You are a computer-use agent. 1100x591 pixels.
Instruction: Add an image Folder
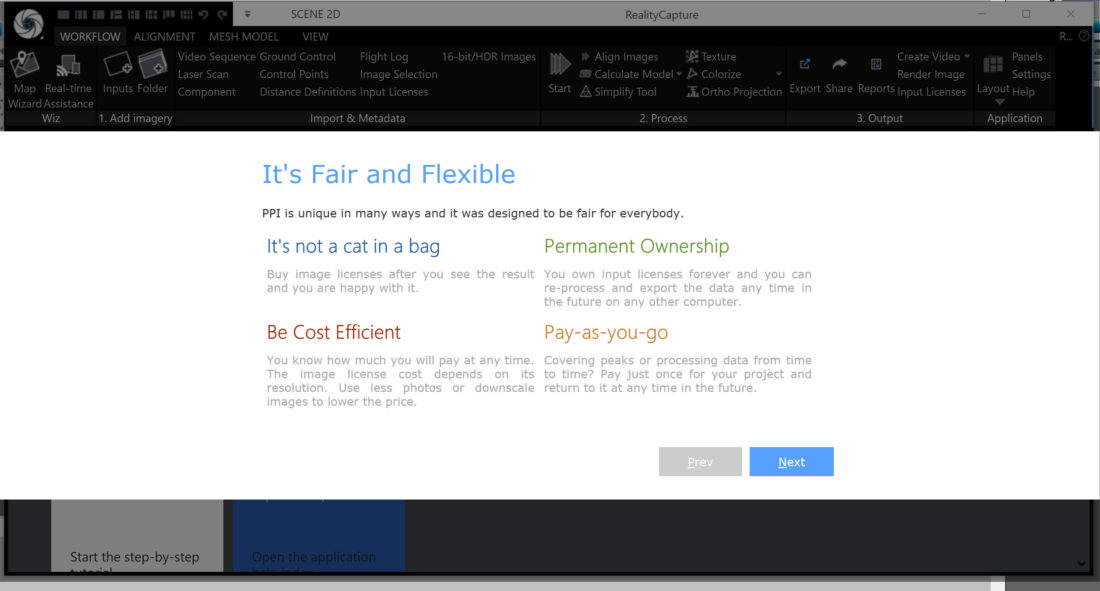(x=152, y=73)
